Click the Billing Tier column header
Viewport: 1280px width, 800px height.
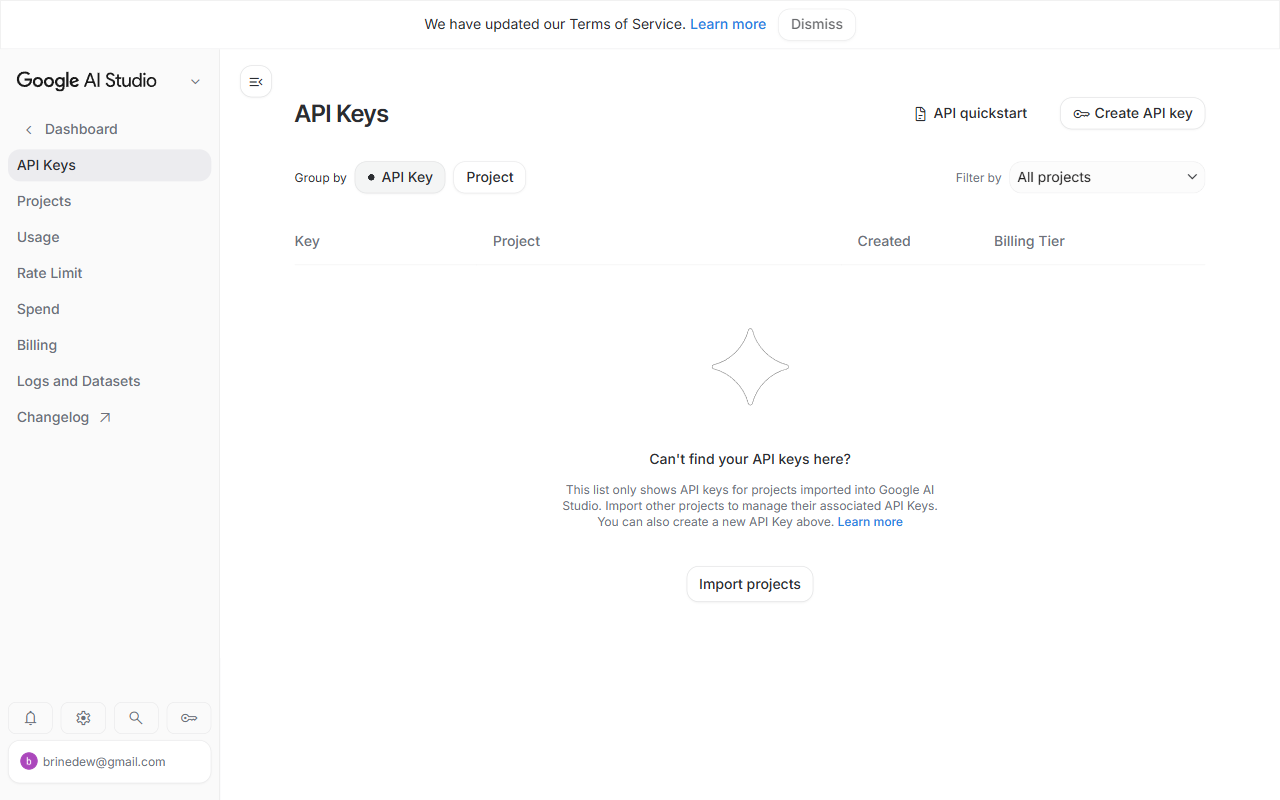1029,241
